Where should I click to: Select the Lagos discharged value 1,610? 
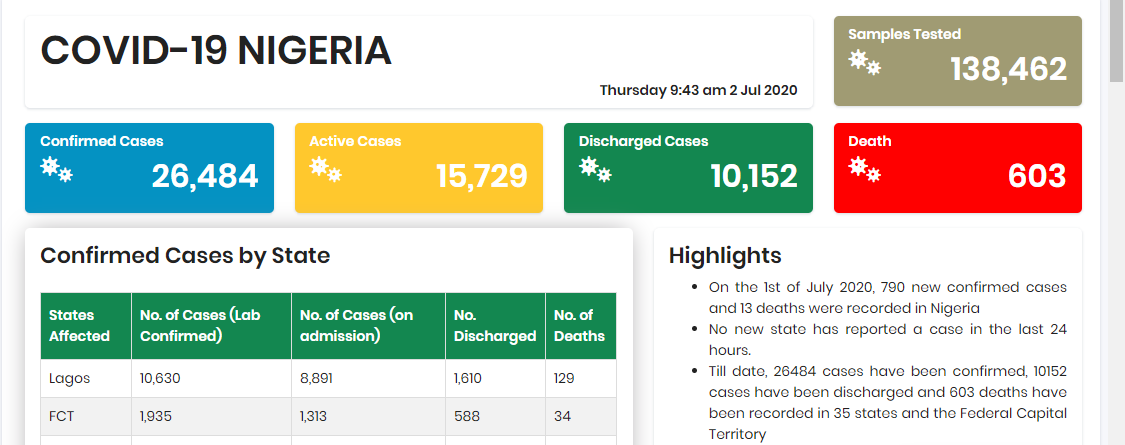(x=468, y=378)
